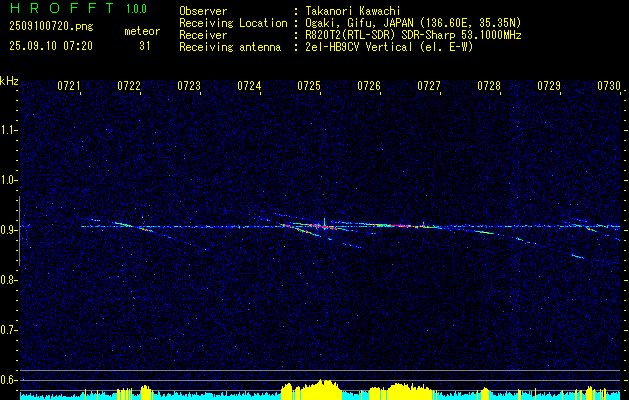629x400 pixels.
Task: Click the HROFFT title text
Action: point(62,8)
